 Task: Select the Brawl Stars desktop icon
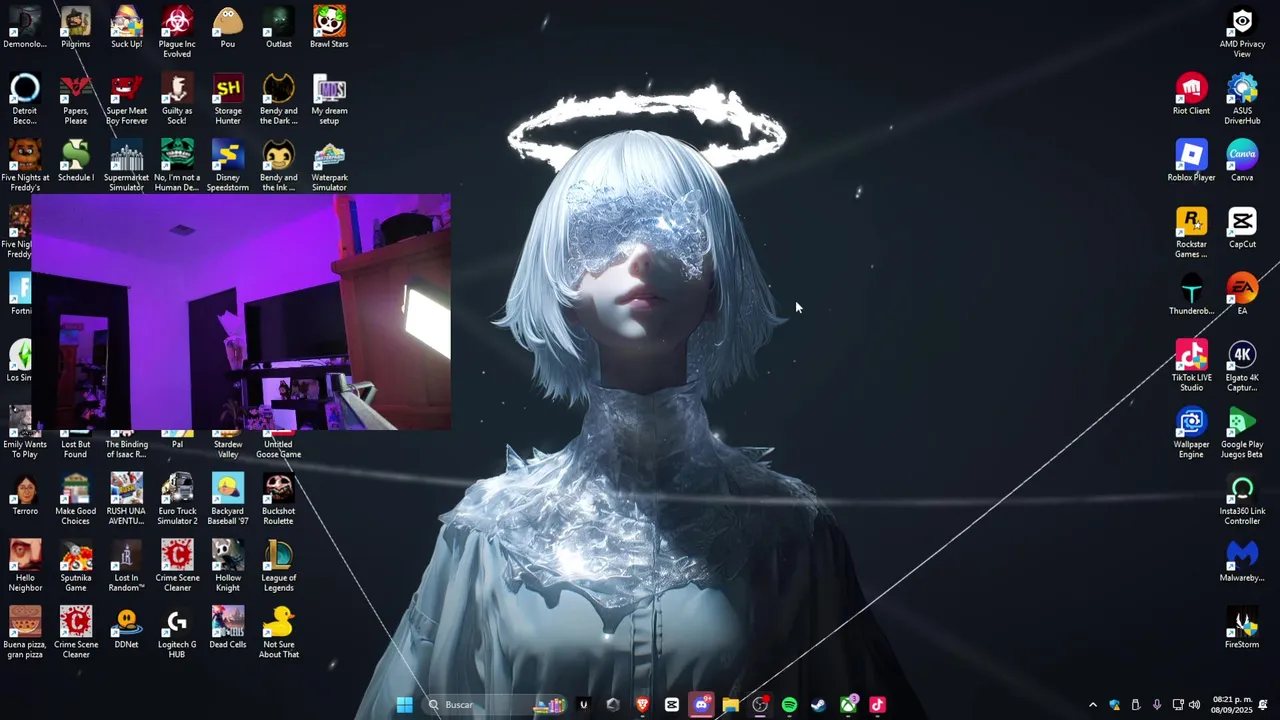[x=329, y=27]
